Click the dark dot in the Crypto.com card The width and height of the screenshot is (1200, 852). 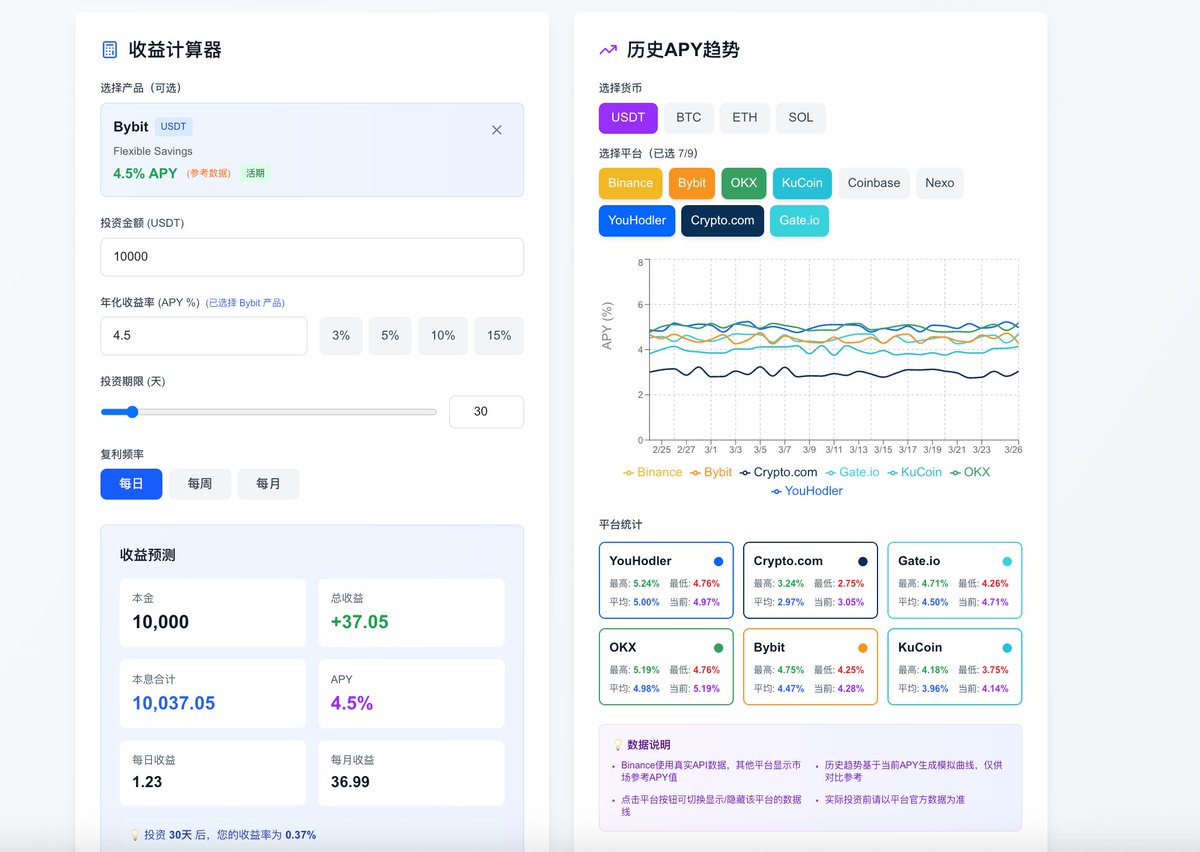tap(863, 562)
